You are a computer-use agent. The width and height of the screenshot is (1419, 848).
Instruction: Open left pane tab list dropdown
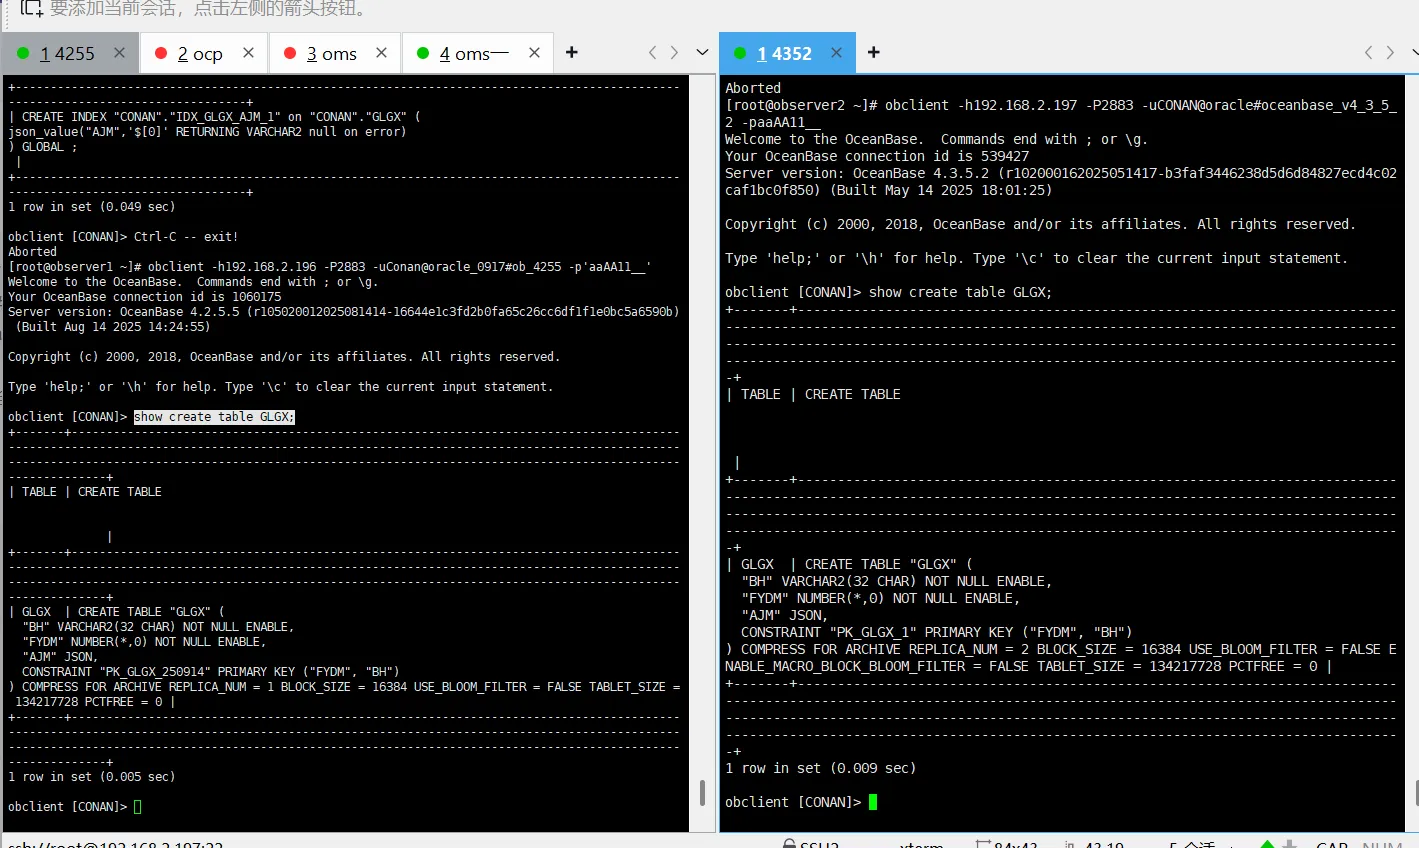point(702,53)
